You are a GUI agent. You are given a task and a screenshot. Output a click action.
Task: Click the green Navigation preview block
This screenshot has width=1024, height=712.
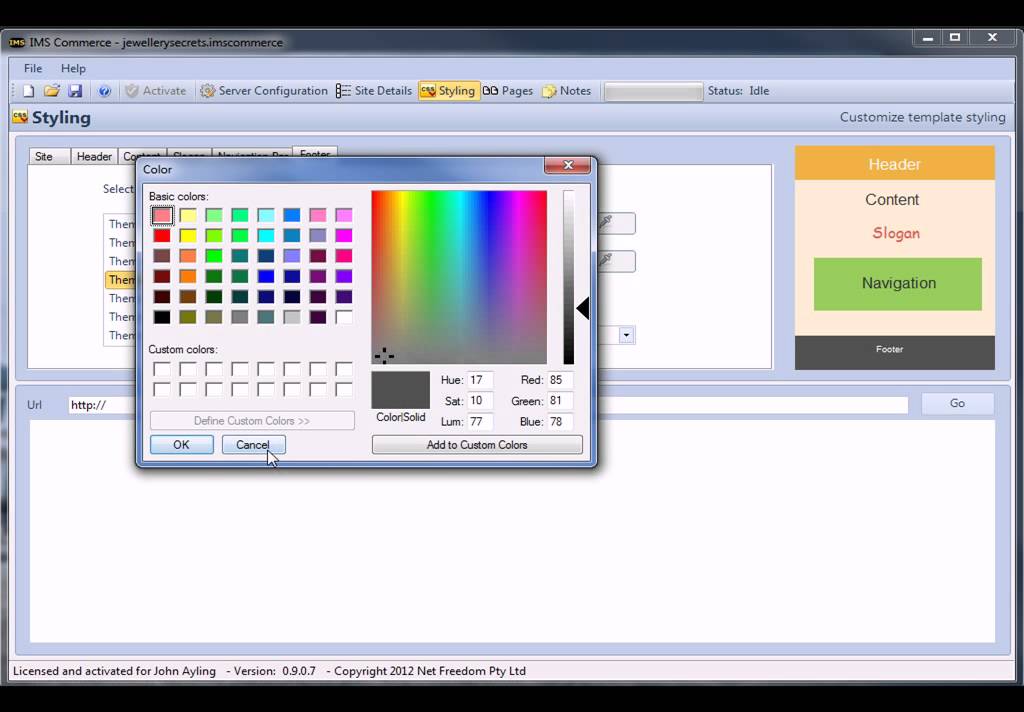(898, 283)
